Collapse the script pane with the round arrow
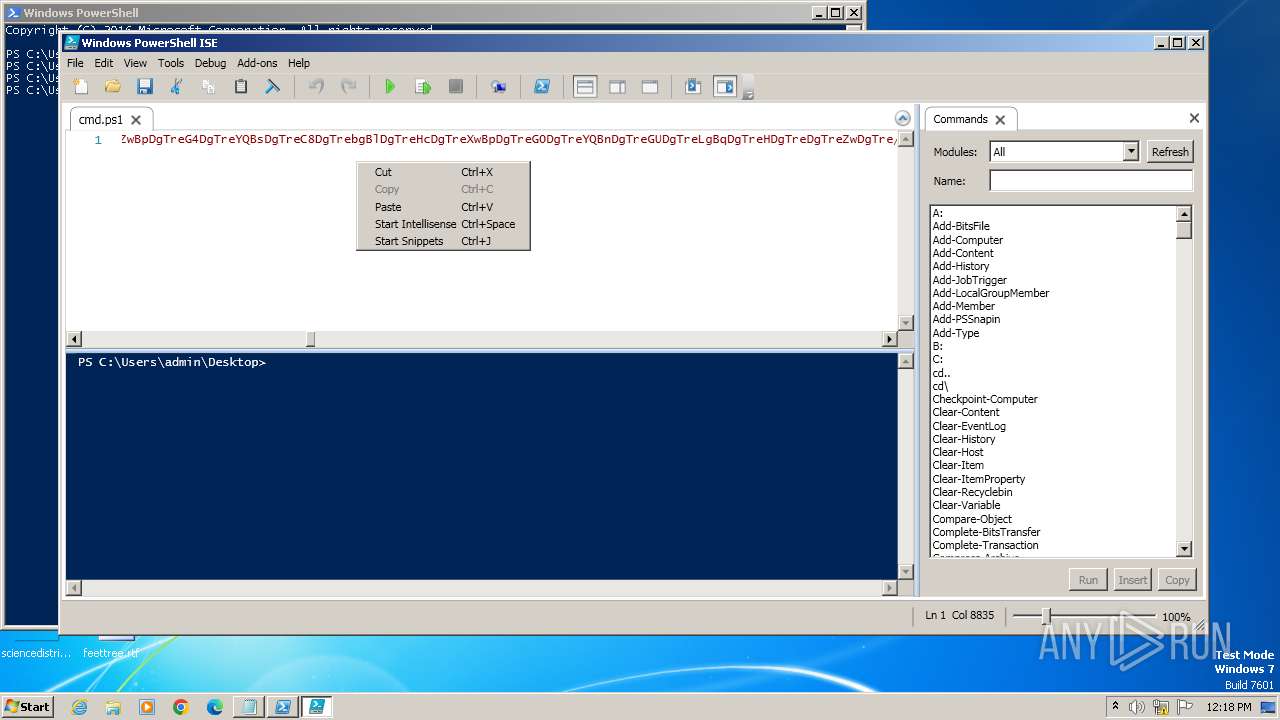The image size is (1280, 720). tap(903, 118)
